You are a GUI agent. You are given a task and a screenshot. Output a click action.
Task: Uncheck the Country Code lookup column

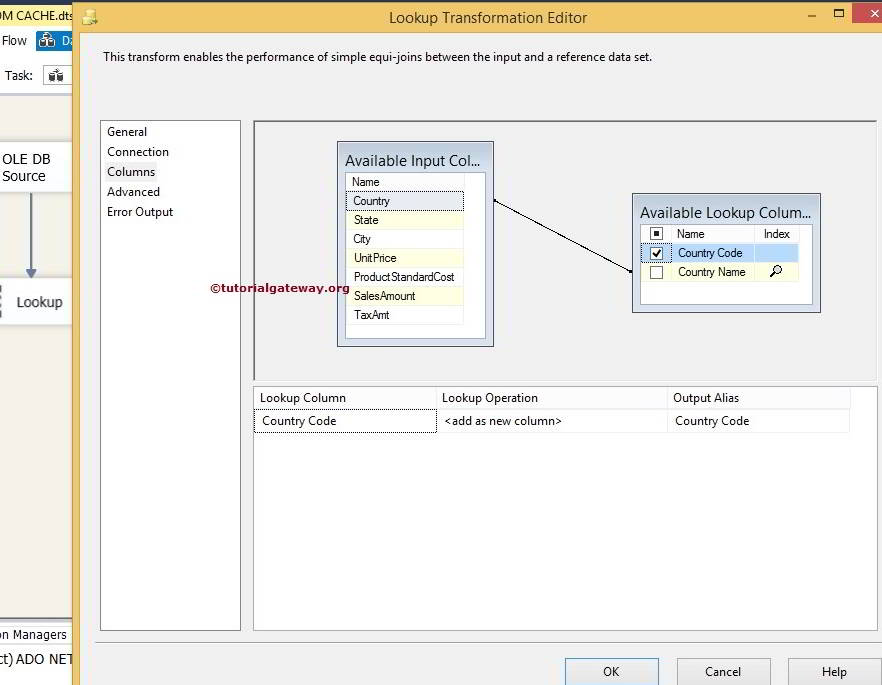[x=656, y=252]
